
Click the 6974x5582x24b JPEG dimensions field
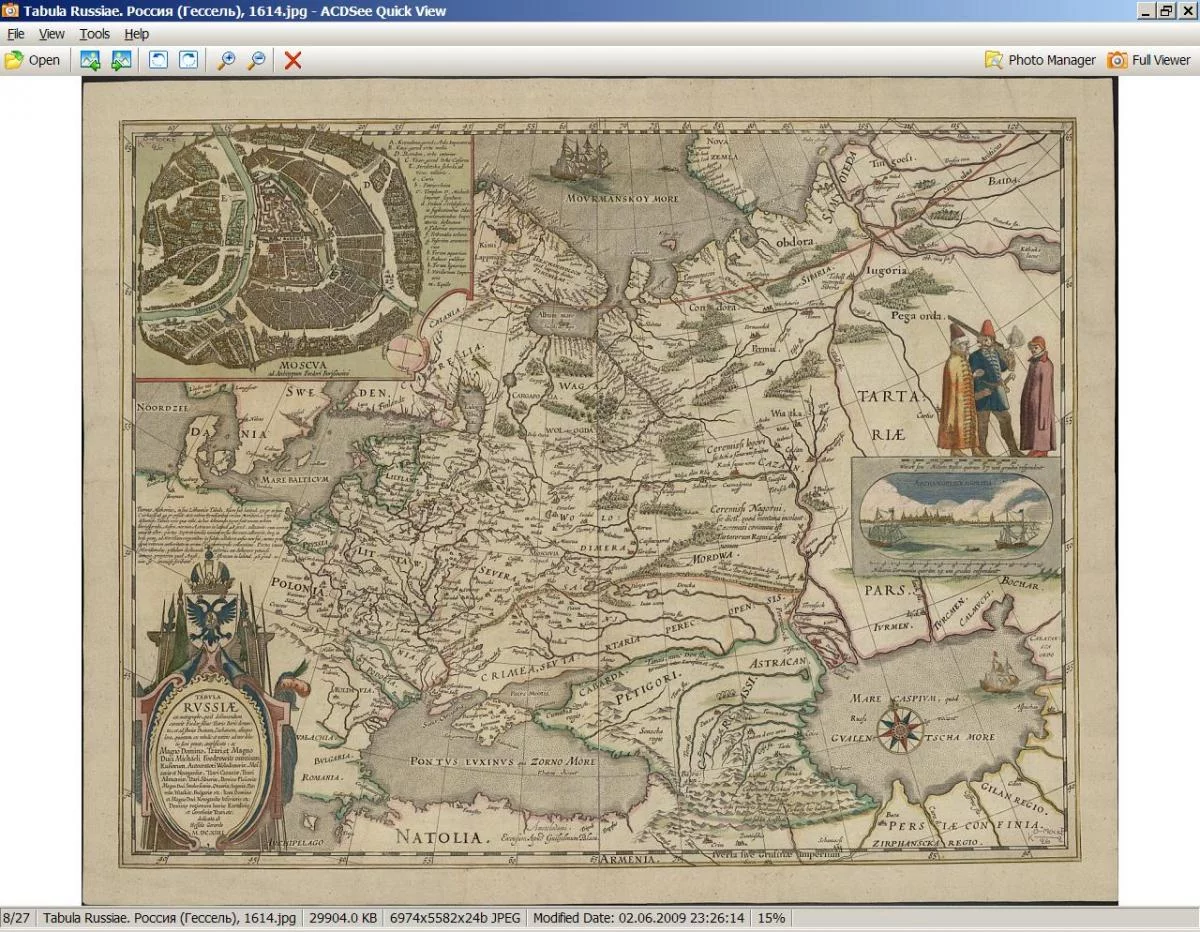coord(455,918)
